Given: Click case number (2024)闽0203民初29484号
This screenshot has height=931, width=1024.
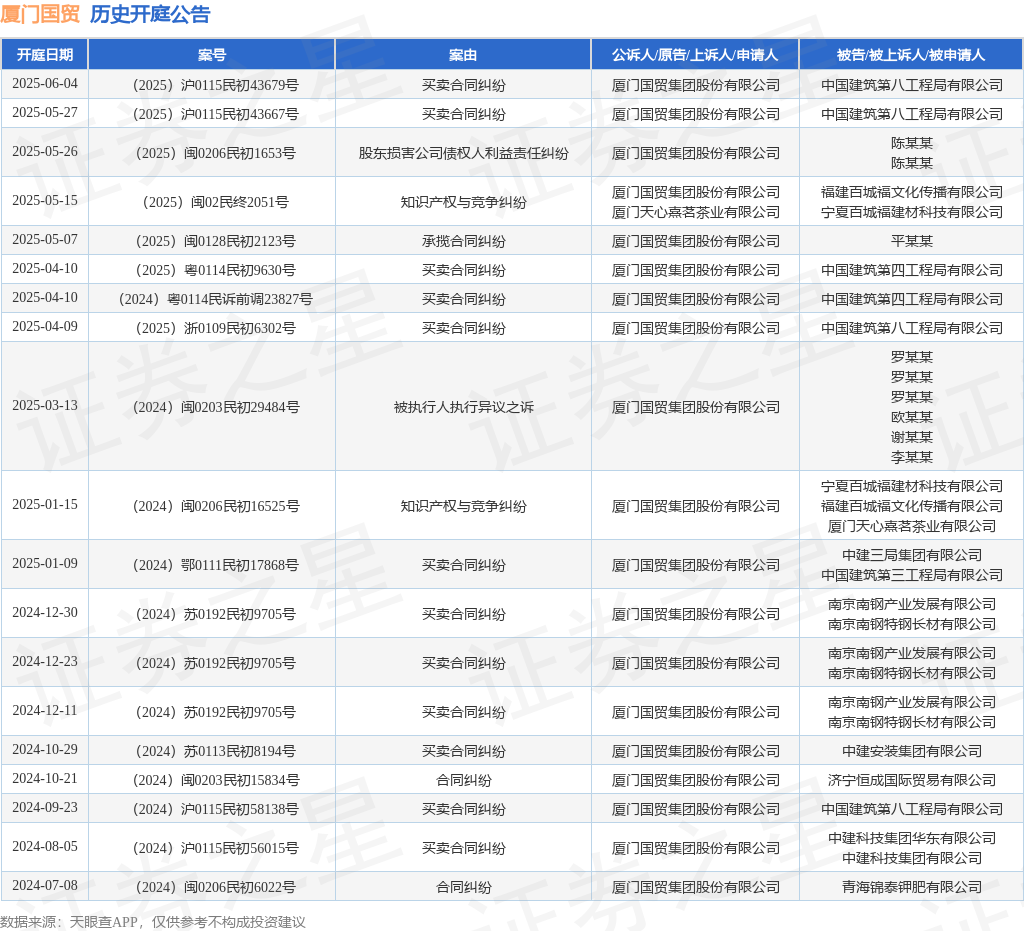Looking at the screenshot, I should pos(216,407).
